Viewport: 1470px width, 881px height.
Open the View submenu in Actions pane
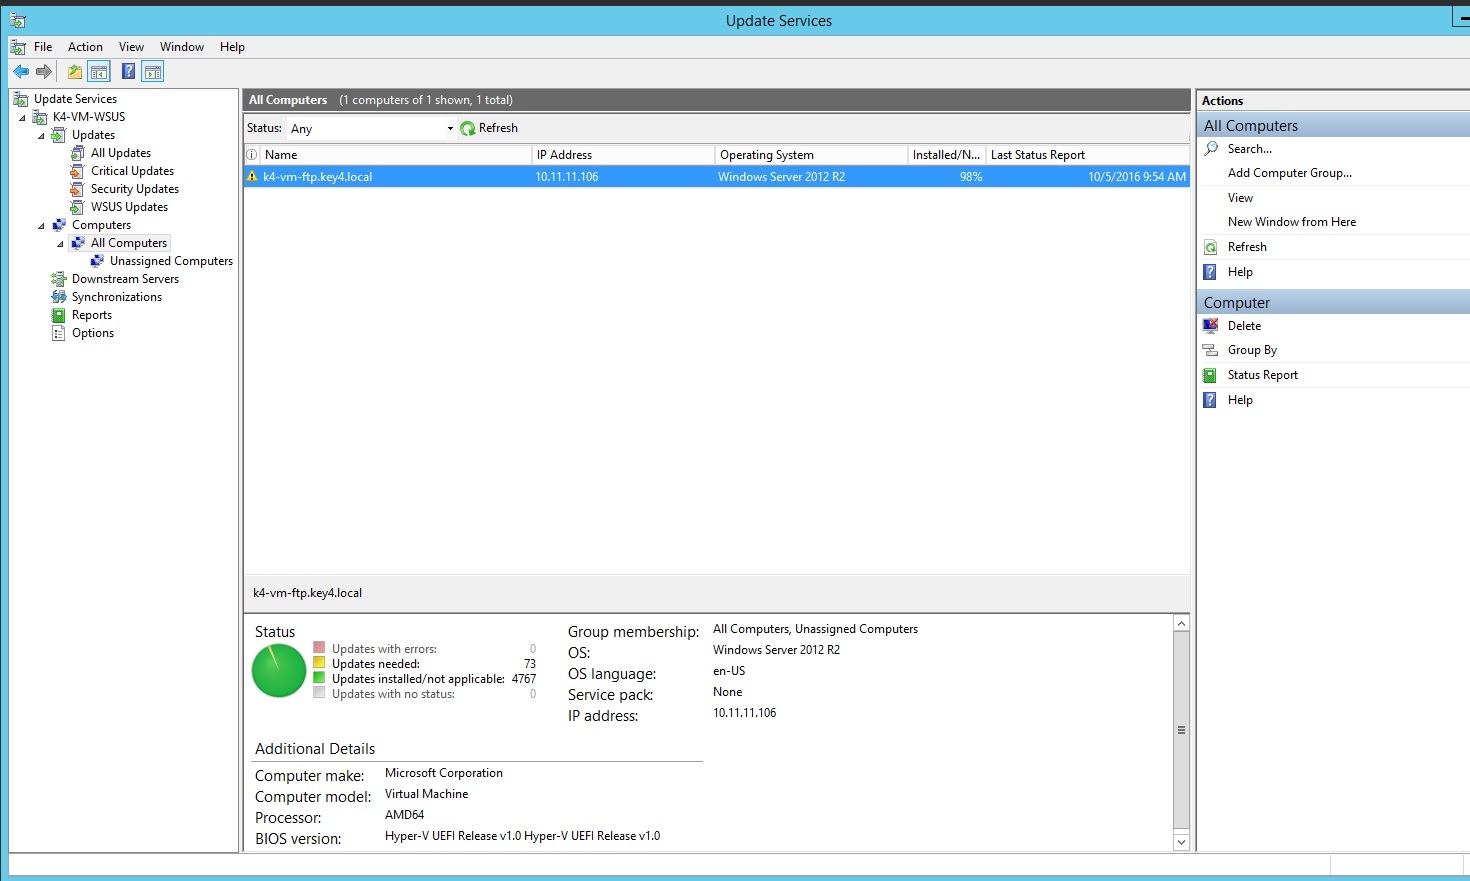tap(1240, 198)
